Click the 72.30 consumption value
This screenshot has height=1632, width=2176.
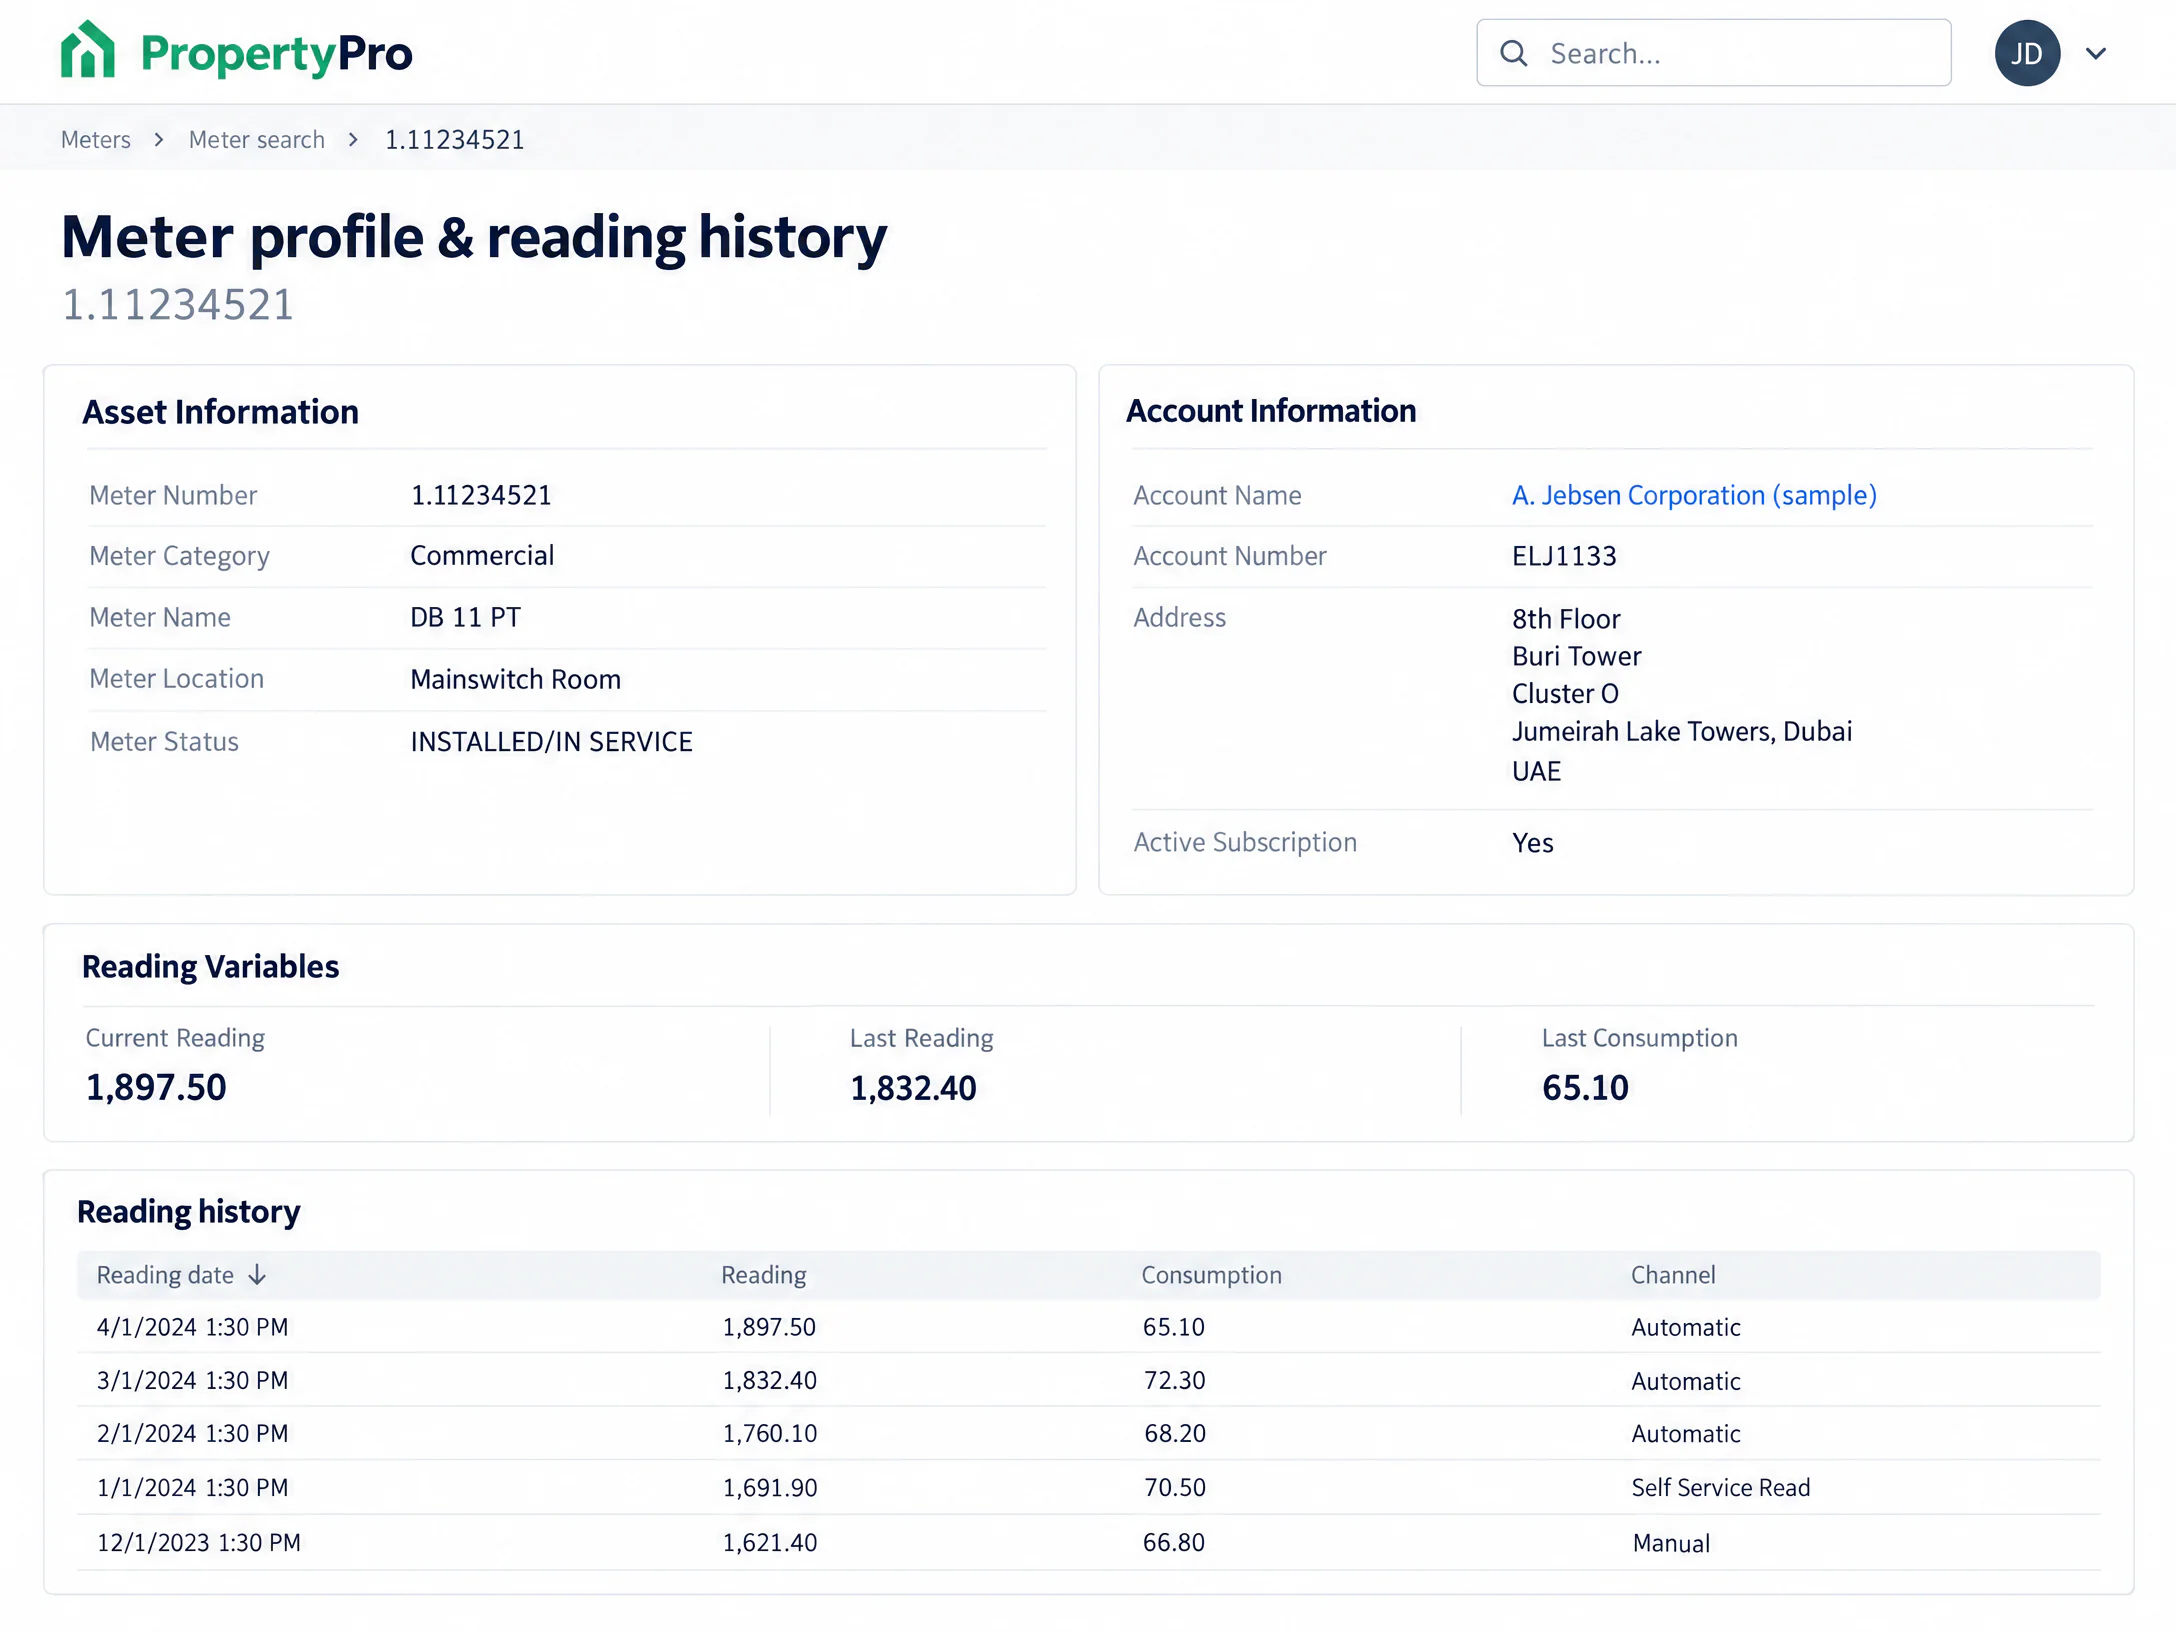pos(1174,1380)
